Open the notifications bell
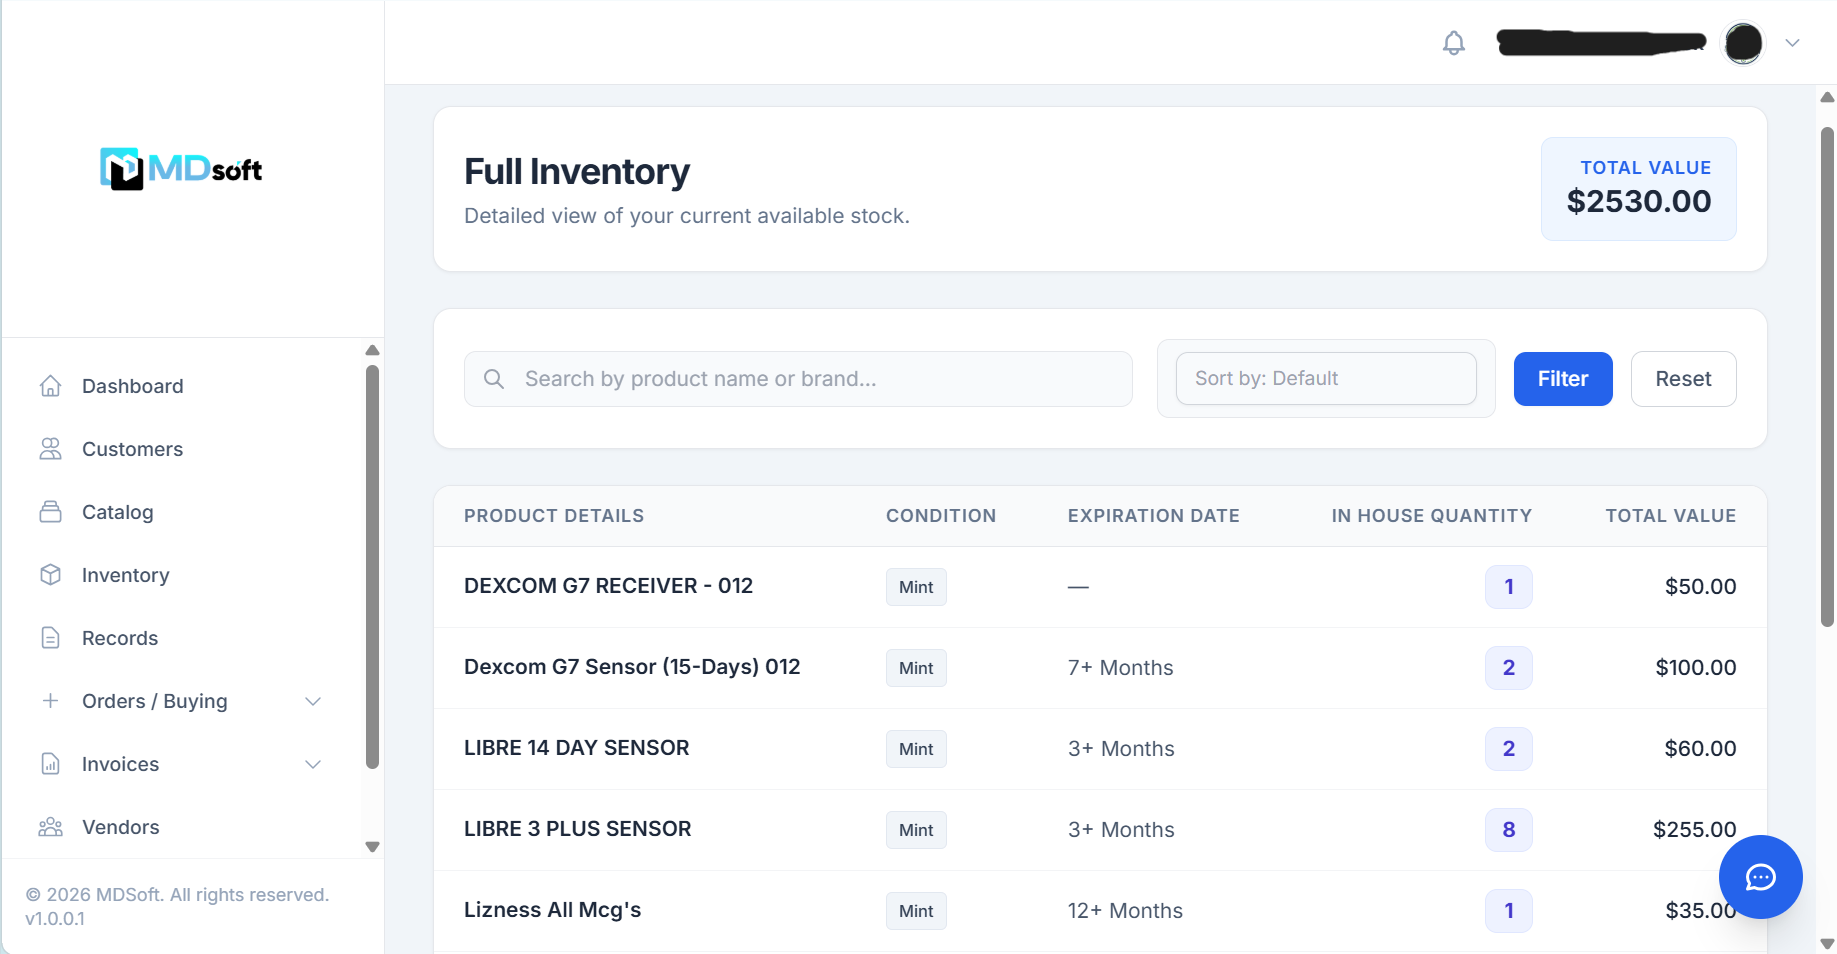The height and width of the screenshot is (954, 1837). coord(1454,43)
